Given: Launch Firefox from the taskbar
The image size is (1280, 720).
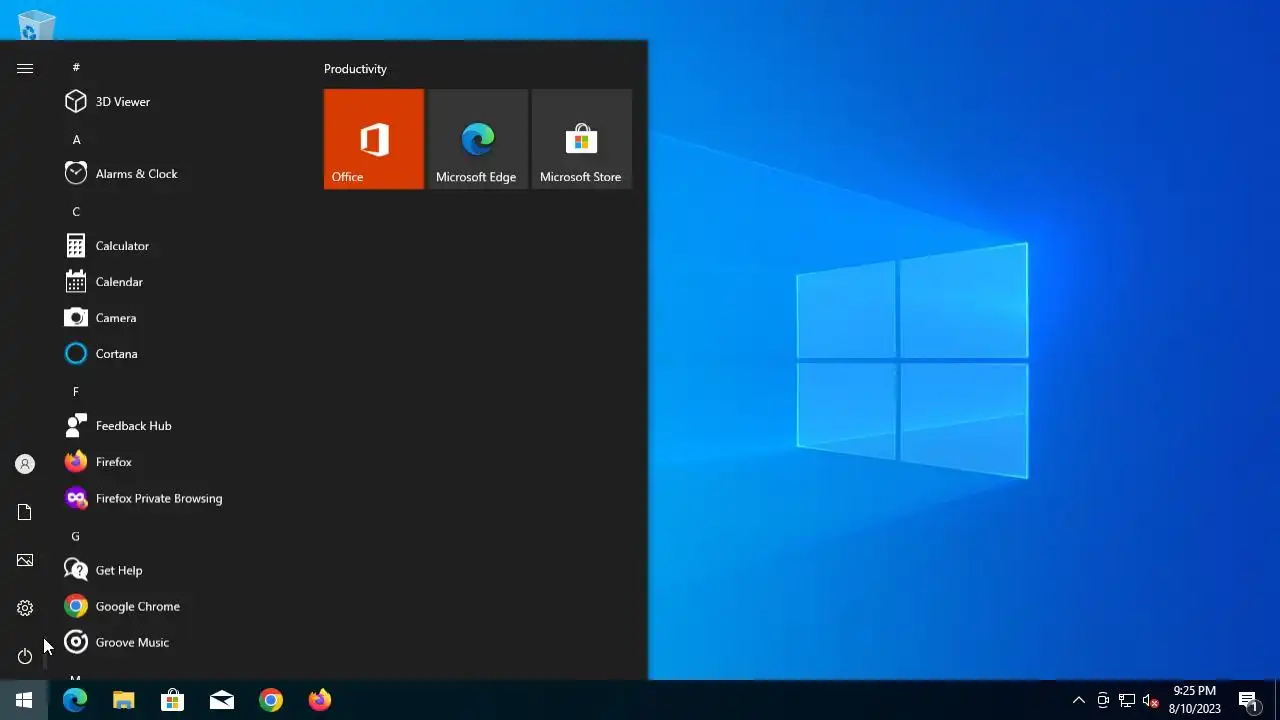Looking at the screenshot, I should tap(320, 700).
